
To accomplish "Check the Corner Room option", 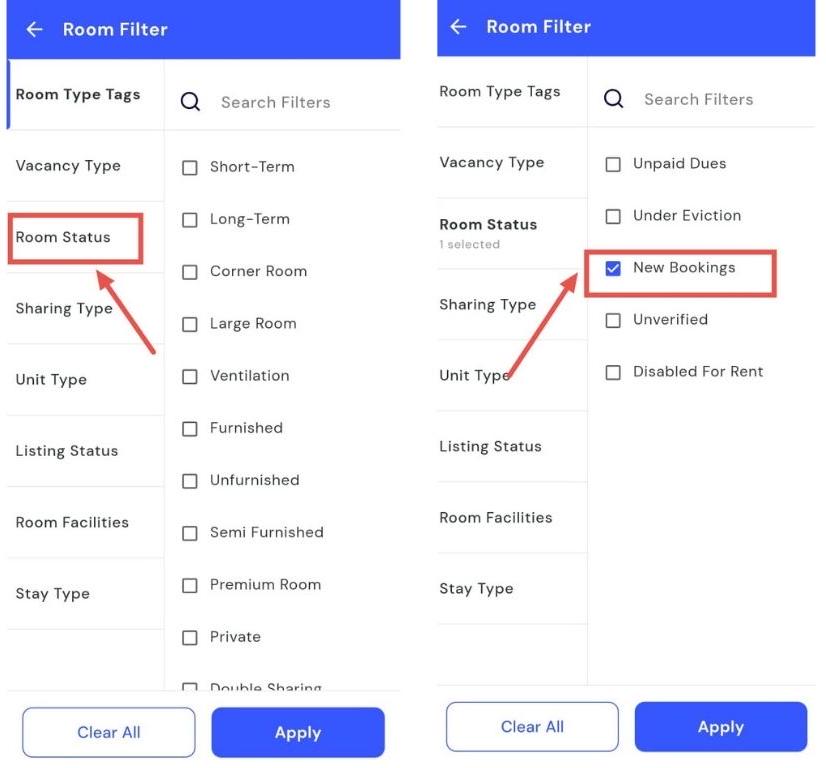I will tap(190, 272).
